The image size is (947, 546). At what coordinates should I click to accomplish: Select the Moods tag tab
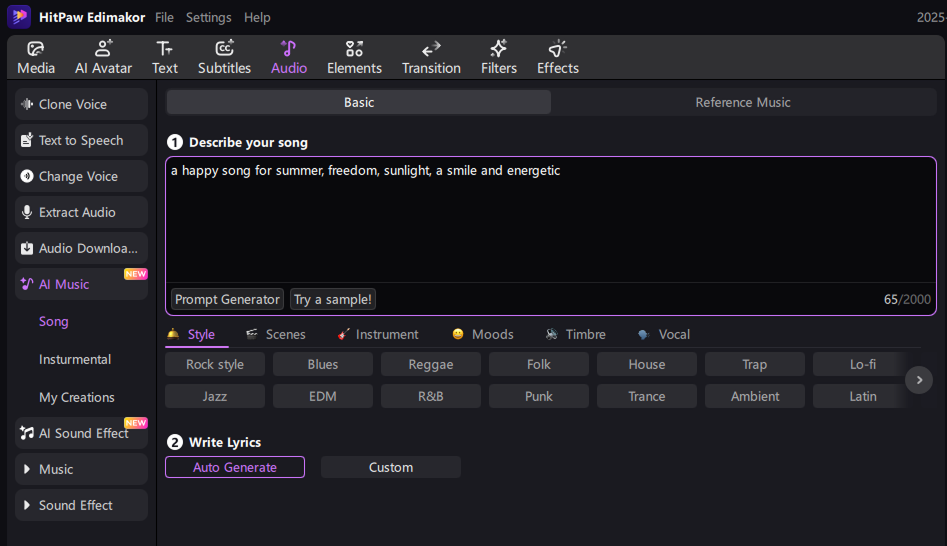tap(483, 334)
